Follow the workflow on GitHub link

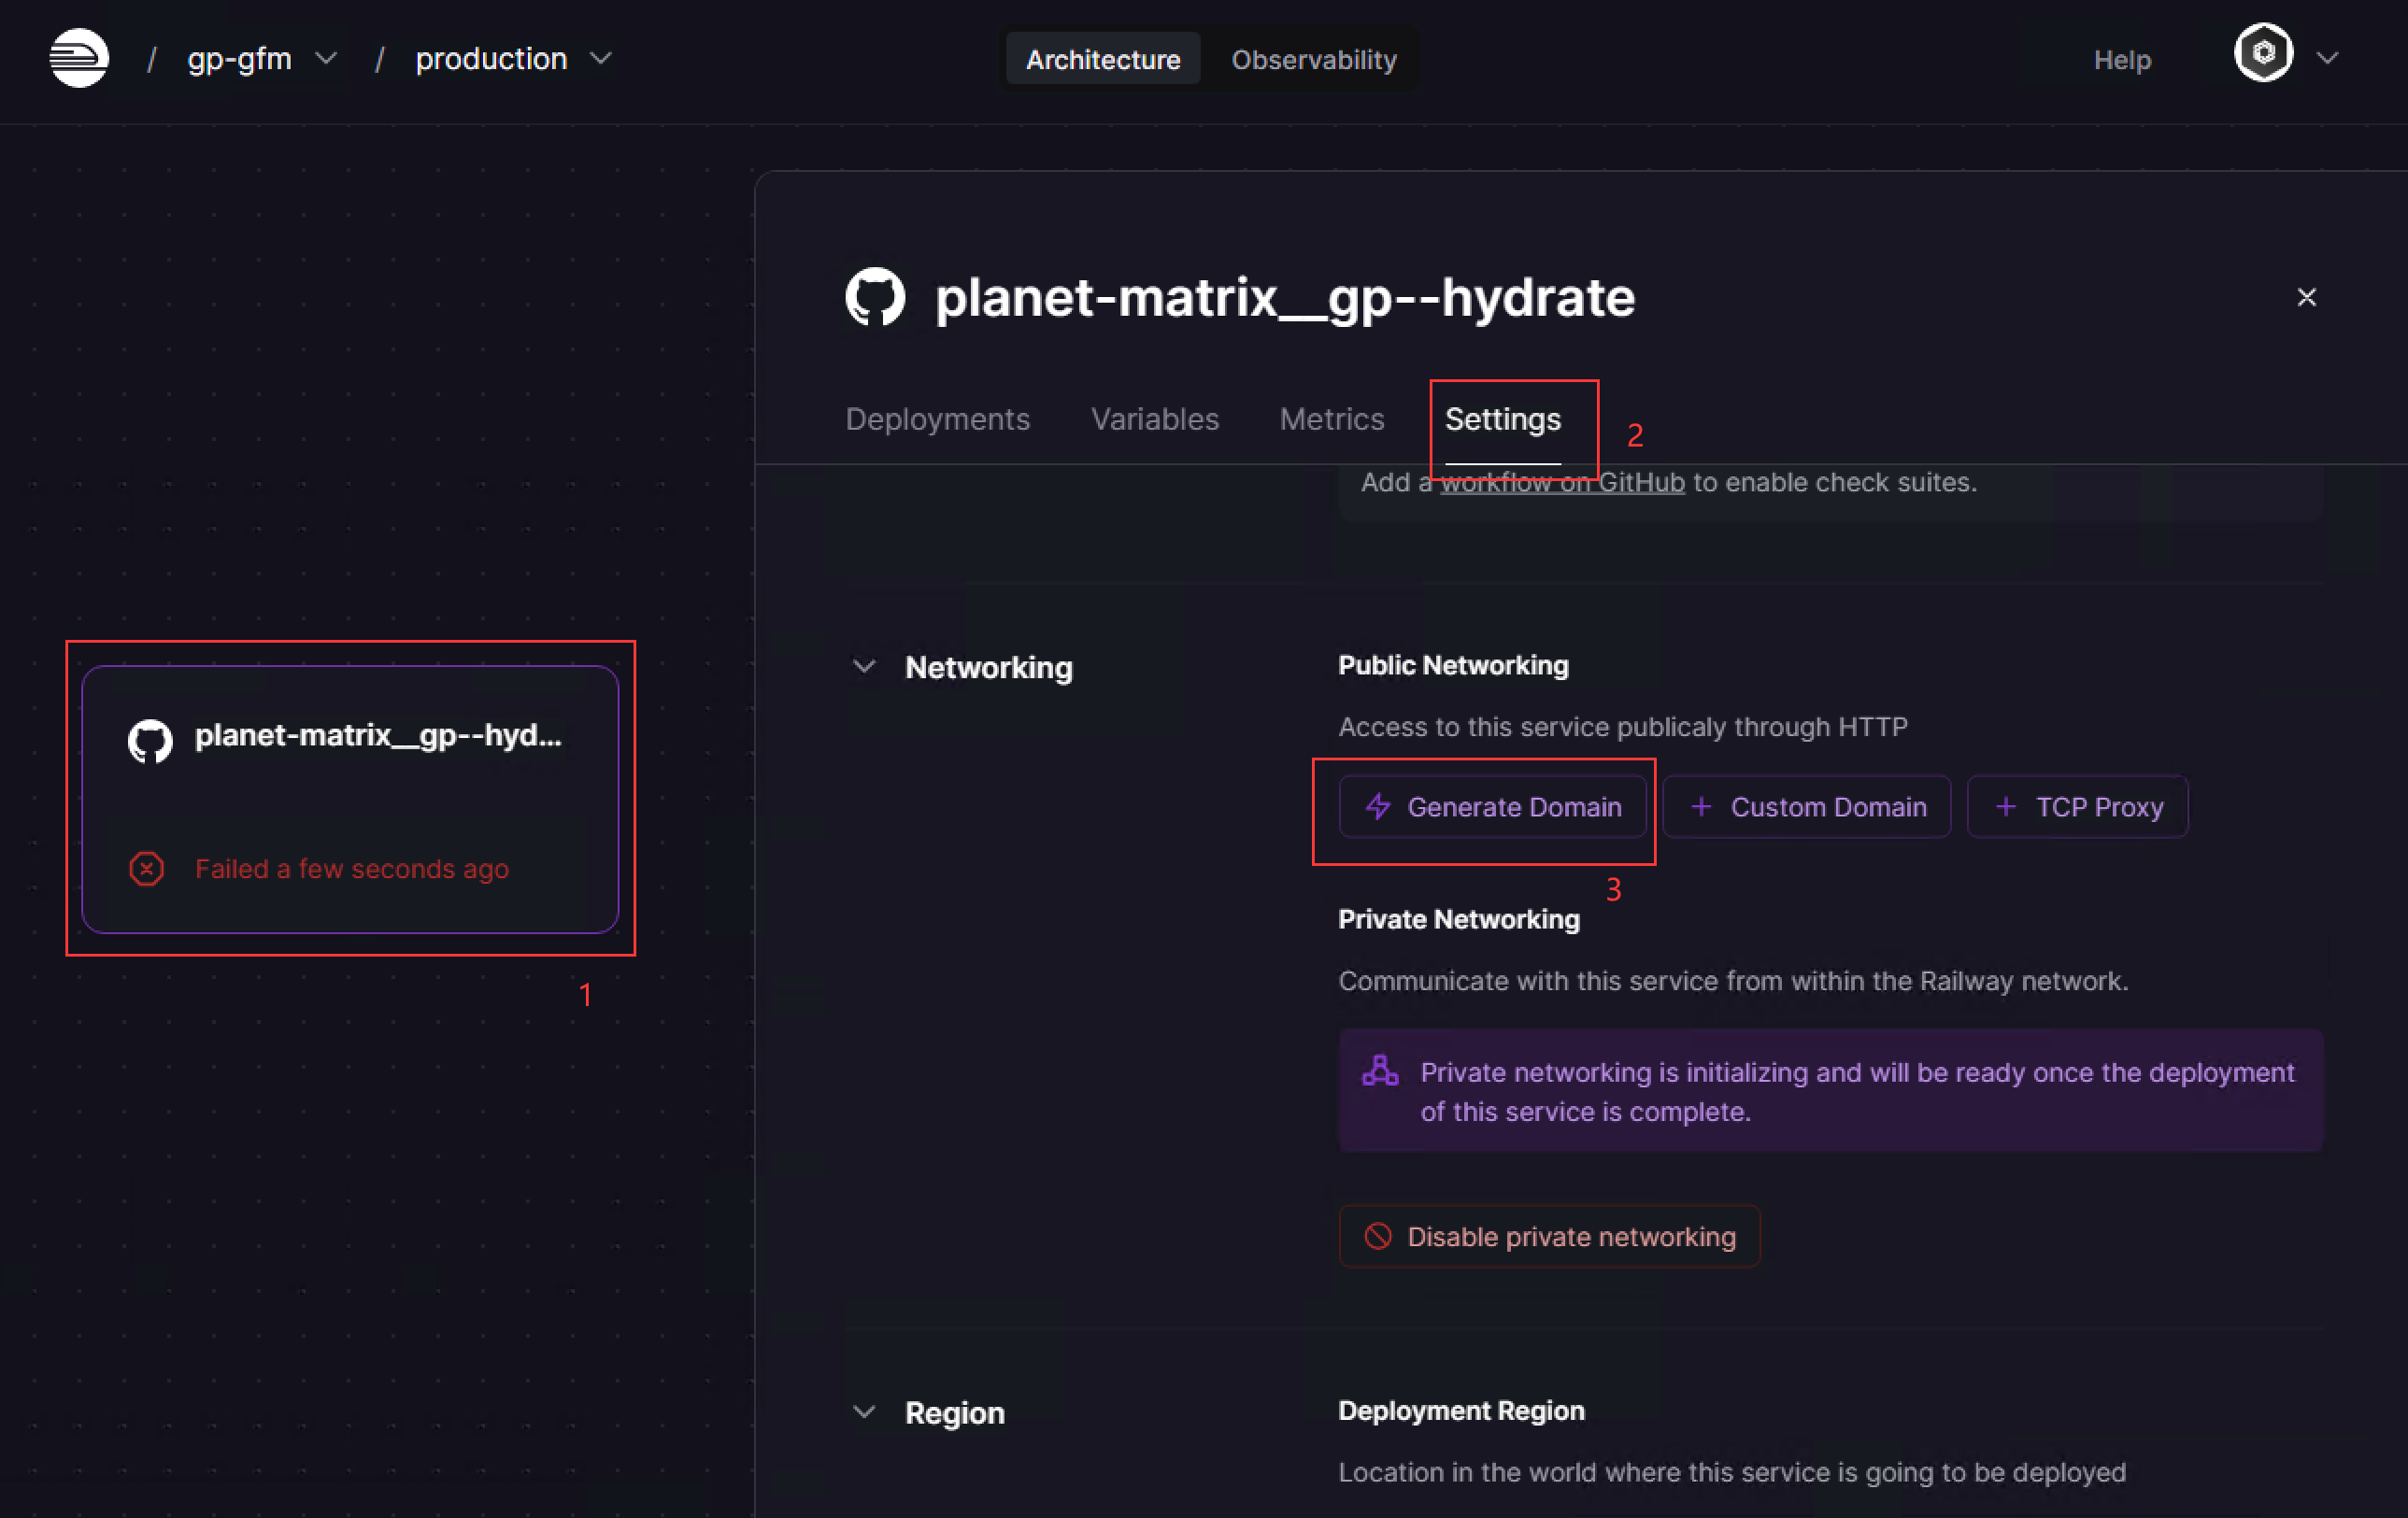tap(1562, 482)
